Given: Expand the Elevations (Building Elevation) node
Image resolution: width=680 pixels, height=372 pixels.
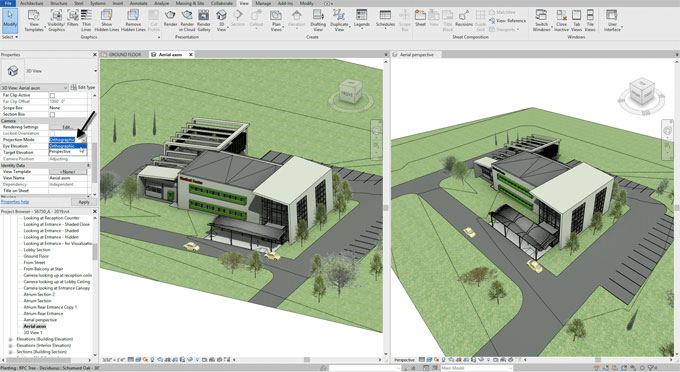Looking at the screenshot, I should pos(10,339).
